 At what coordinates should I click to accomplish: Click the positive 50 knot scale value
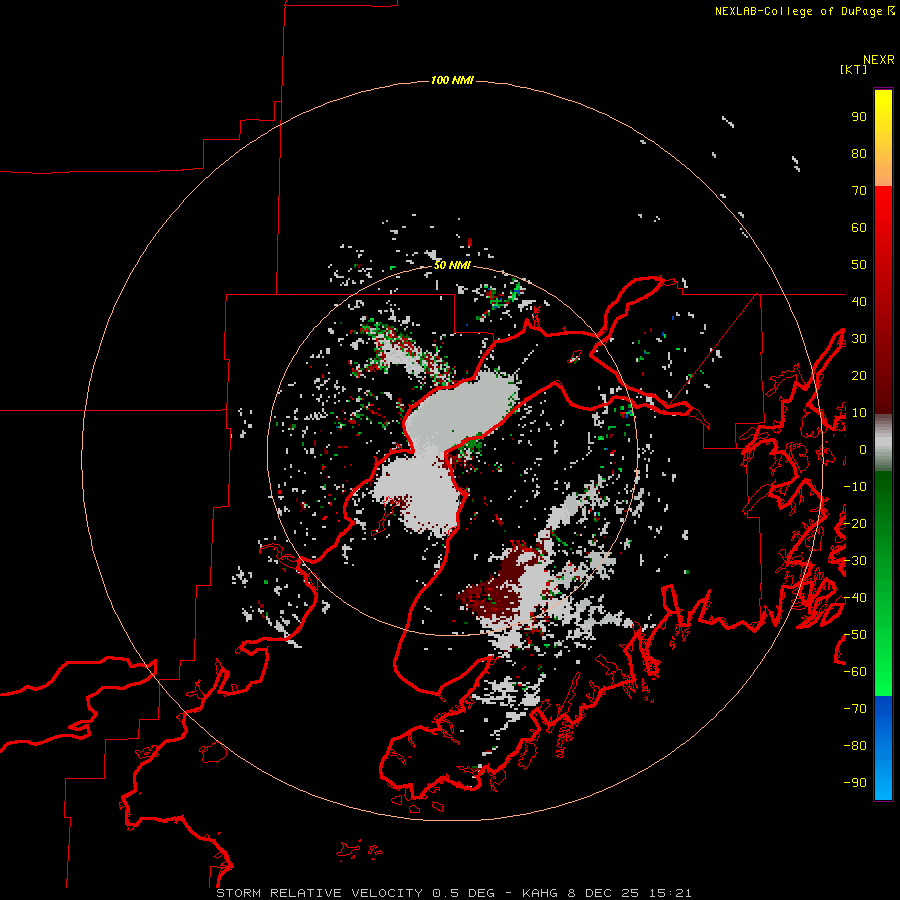click(x=859, y=265)
